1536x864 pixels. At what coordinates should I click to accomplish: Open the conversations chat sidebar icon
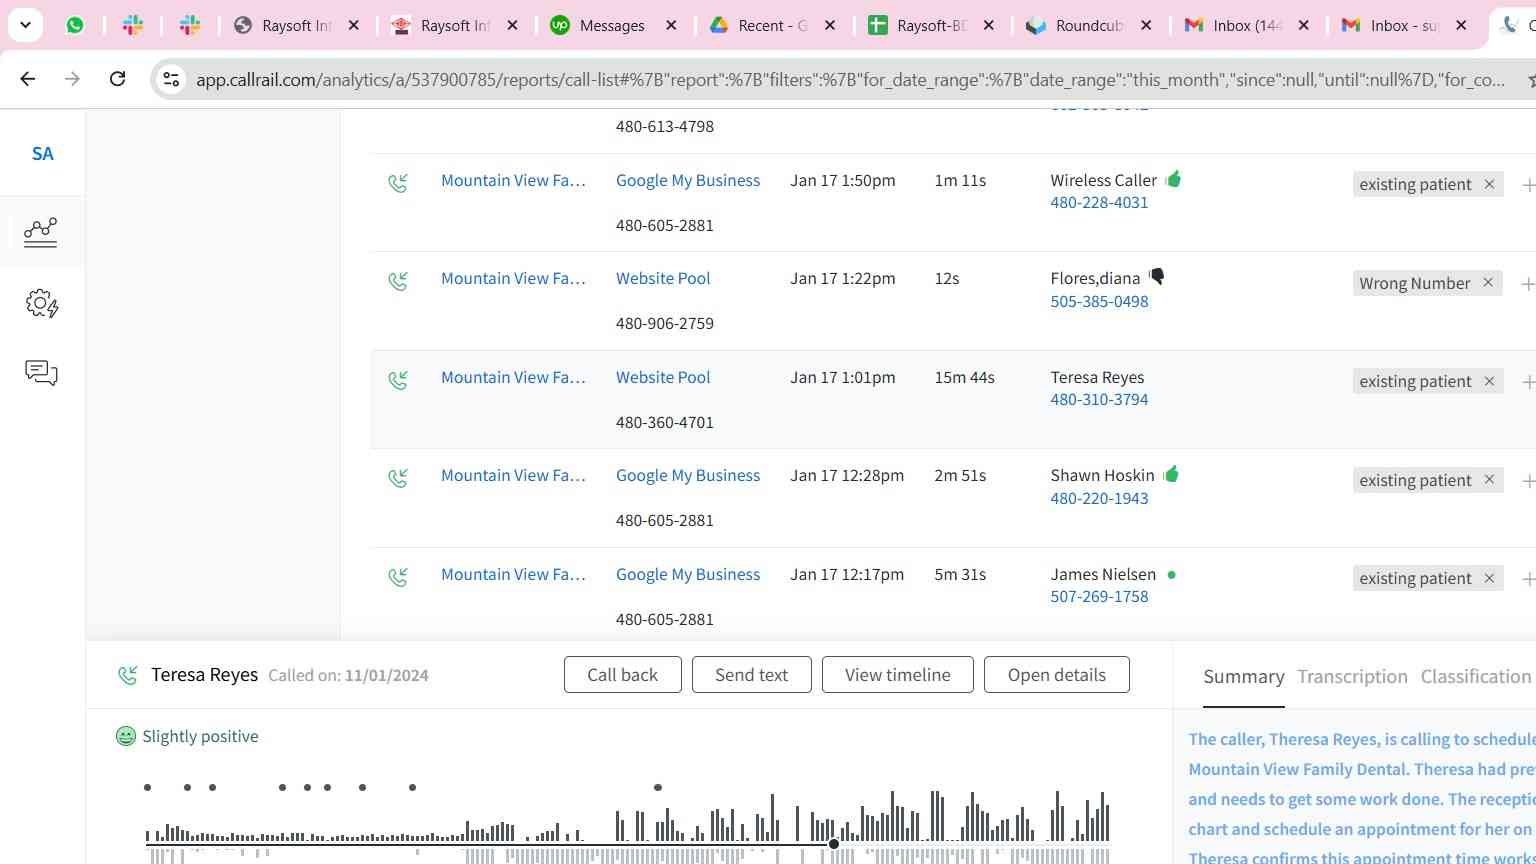[x=41, y=373]
